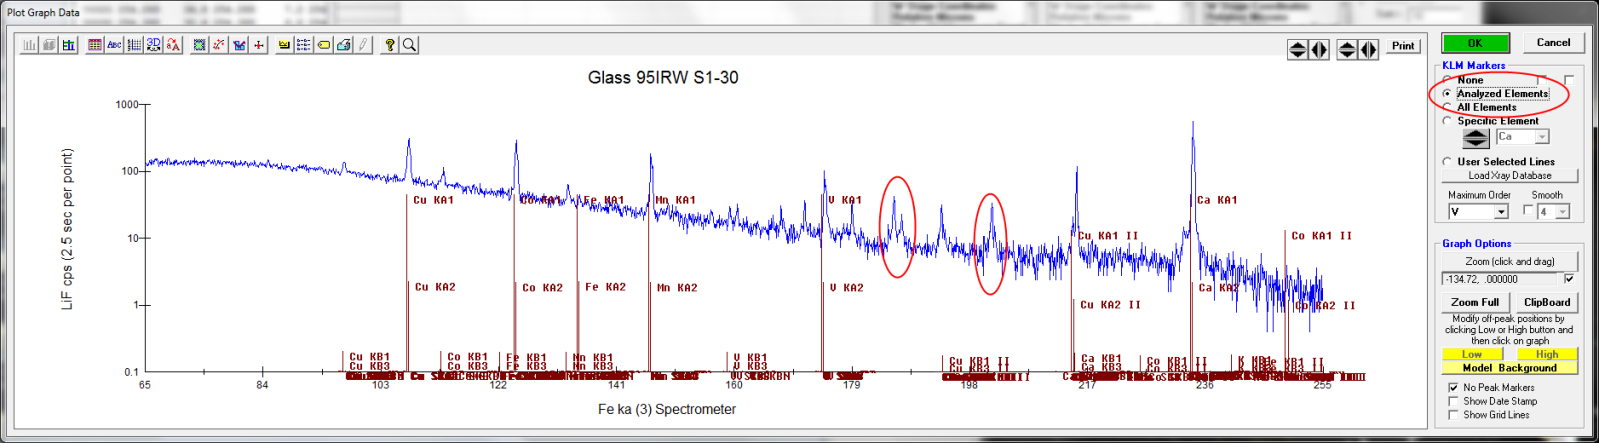Click the yellow question mark help icon
Screen dimensions: 1599x443
390,45
